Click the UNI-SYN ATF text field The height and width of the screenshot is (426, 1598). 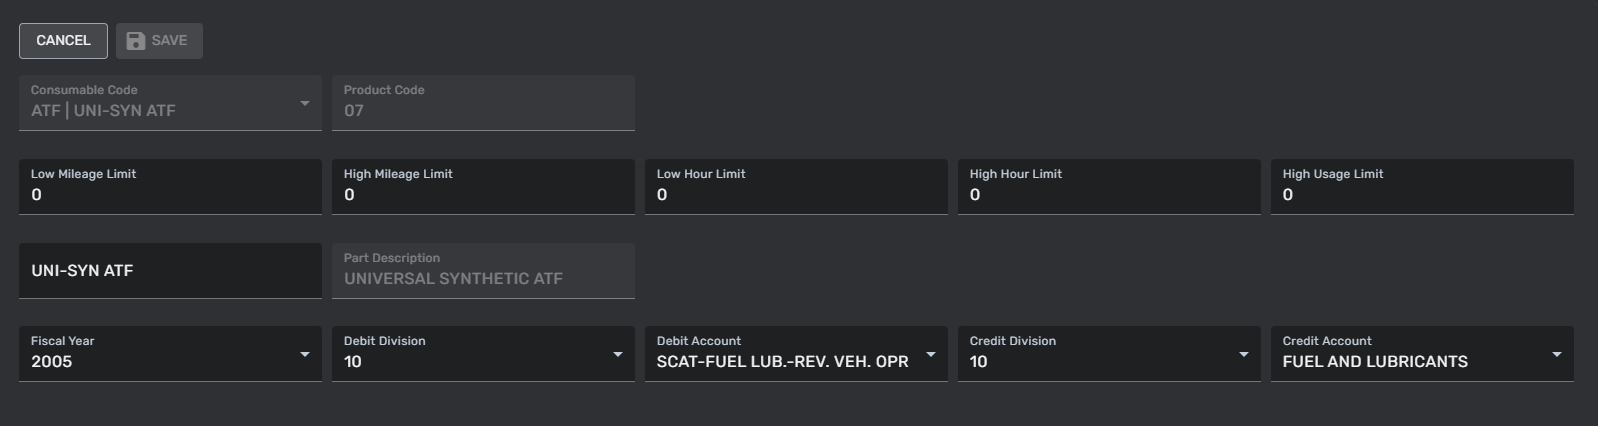[170, 270]
